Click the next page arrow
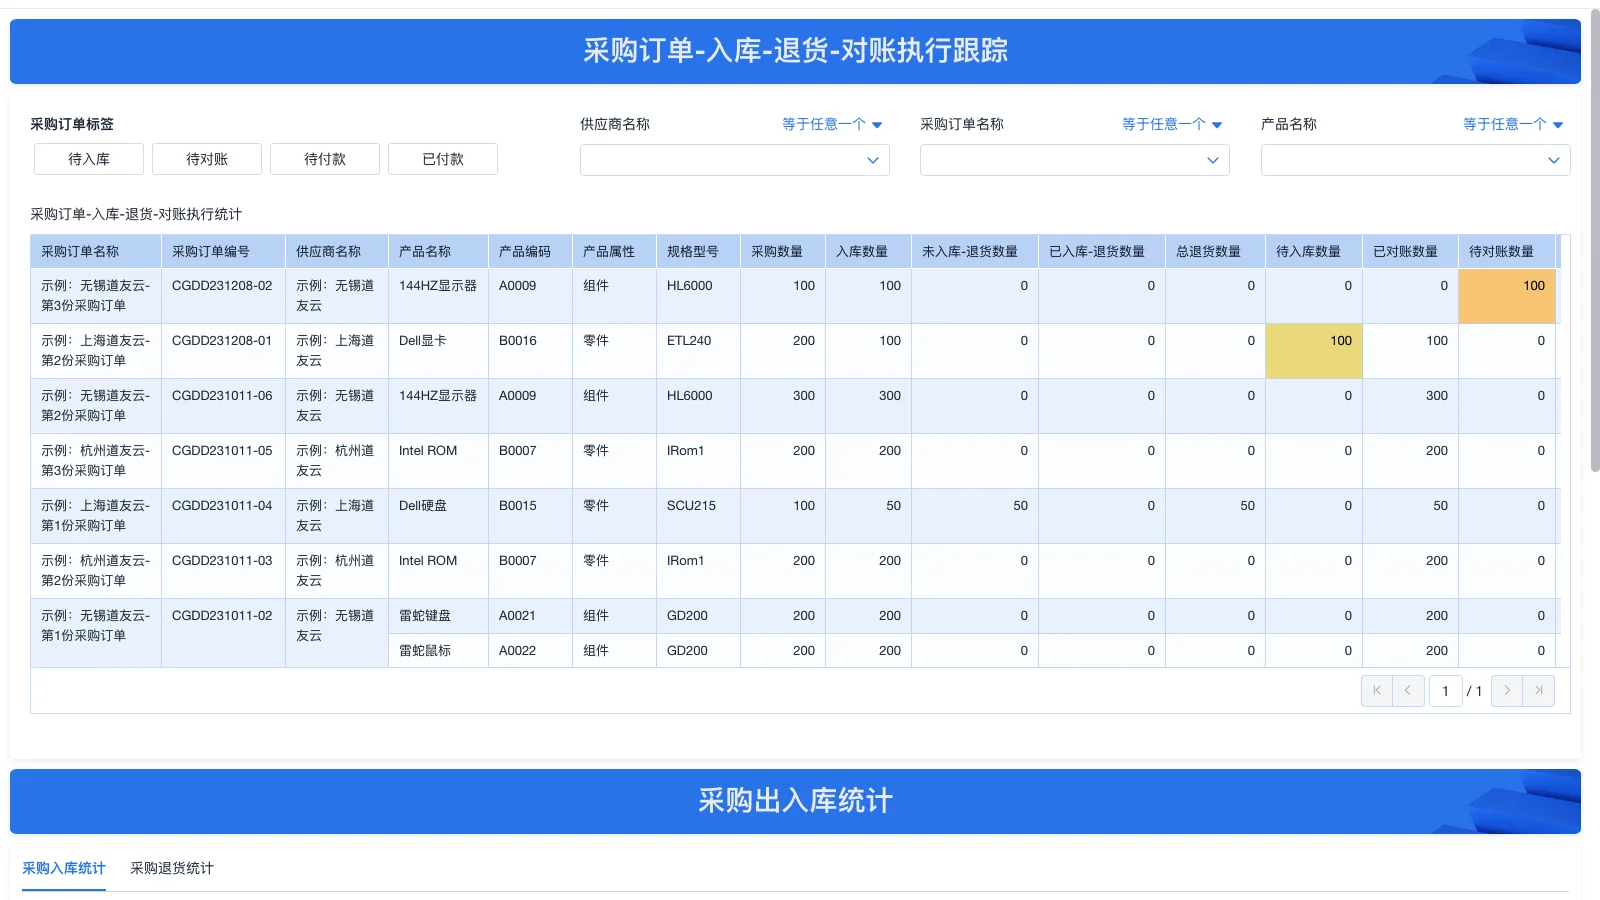Viewport: 1600px width, 900px height. pyautogui.click(x=1507, y=690)
